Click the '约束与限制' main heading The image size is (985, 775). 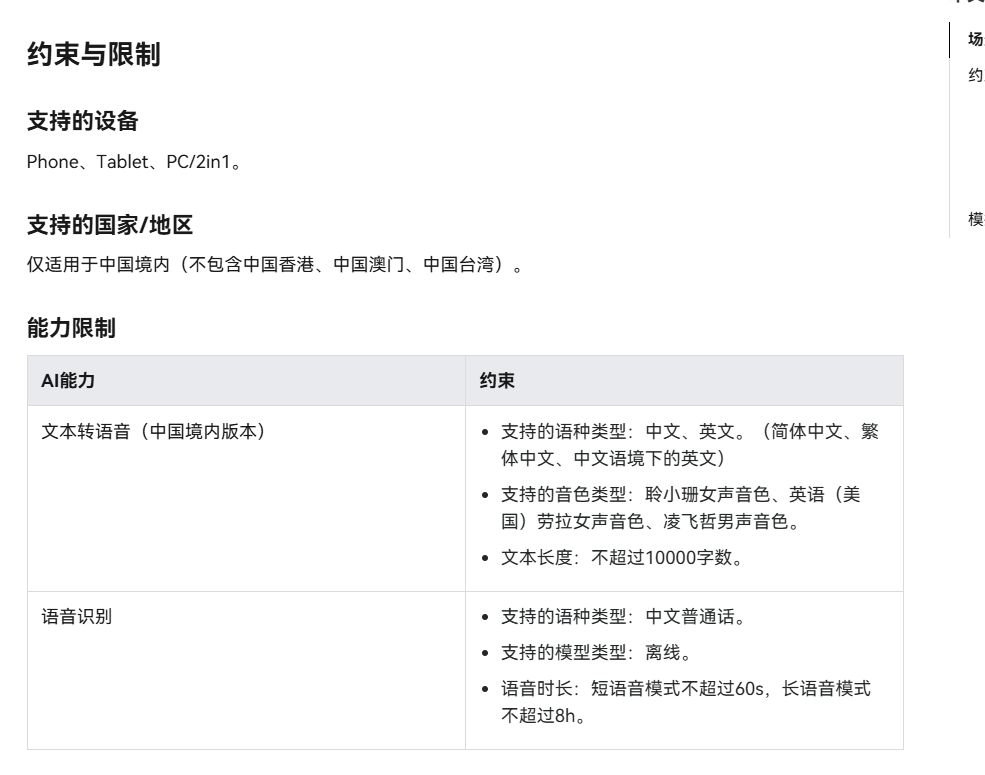point(93,56)
